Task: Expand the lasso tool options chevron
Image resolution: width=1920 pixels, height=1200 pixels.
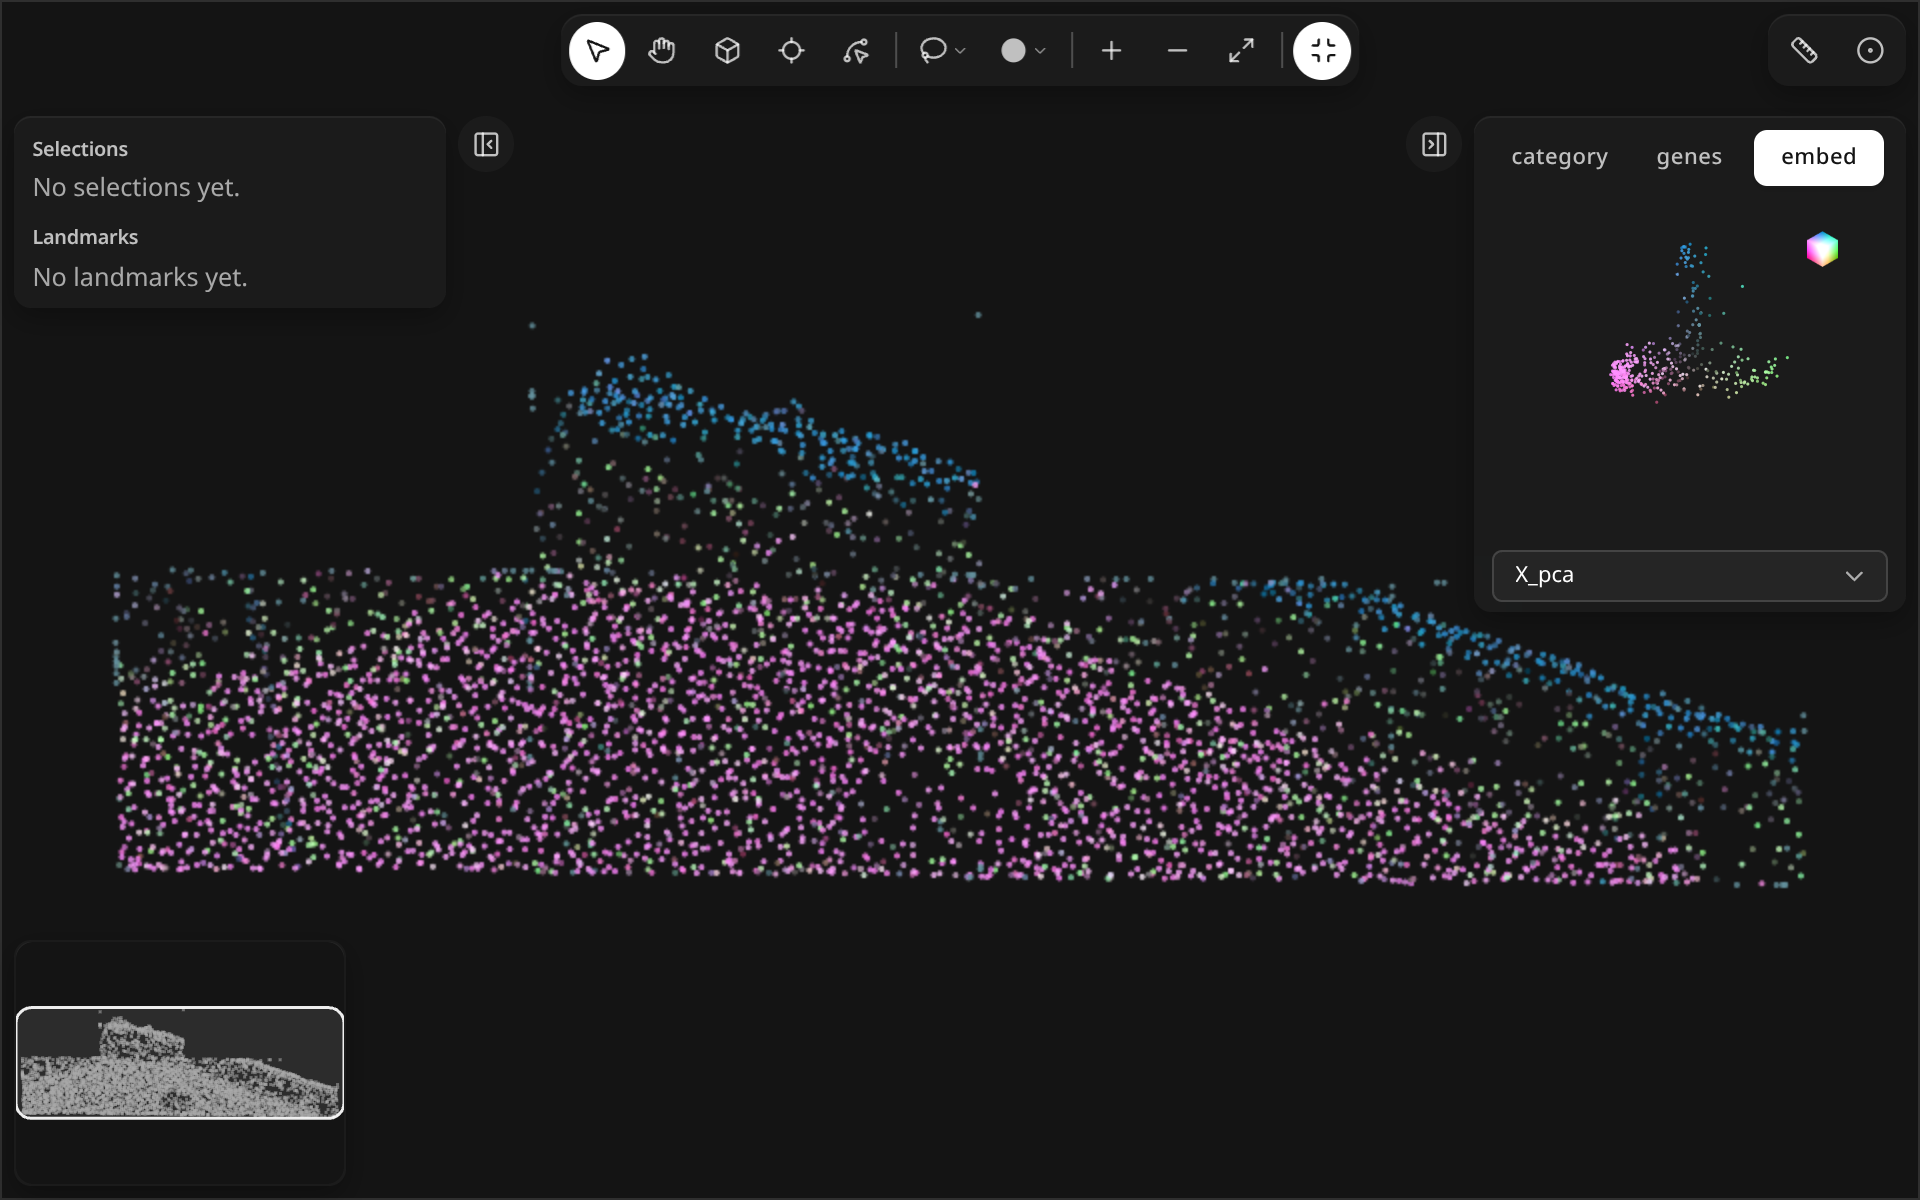Action: coord(961,51)
